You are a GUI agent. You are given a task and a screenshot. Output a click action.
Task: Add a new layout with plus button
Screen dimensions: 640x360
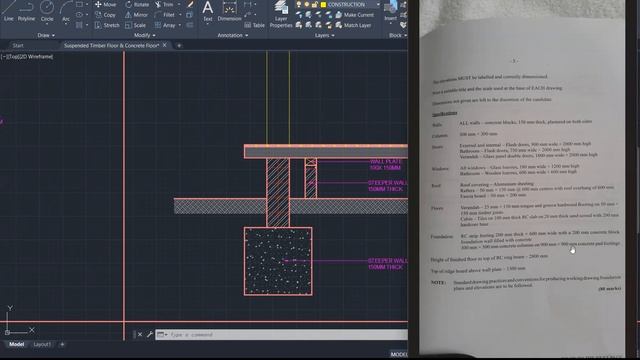[x=62, y=344]
